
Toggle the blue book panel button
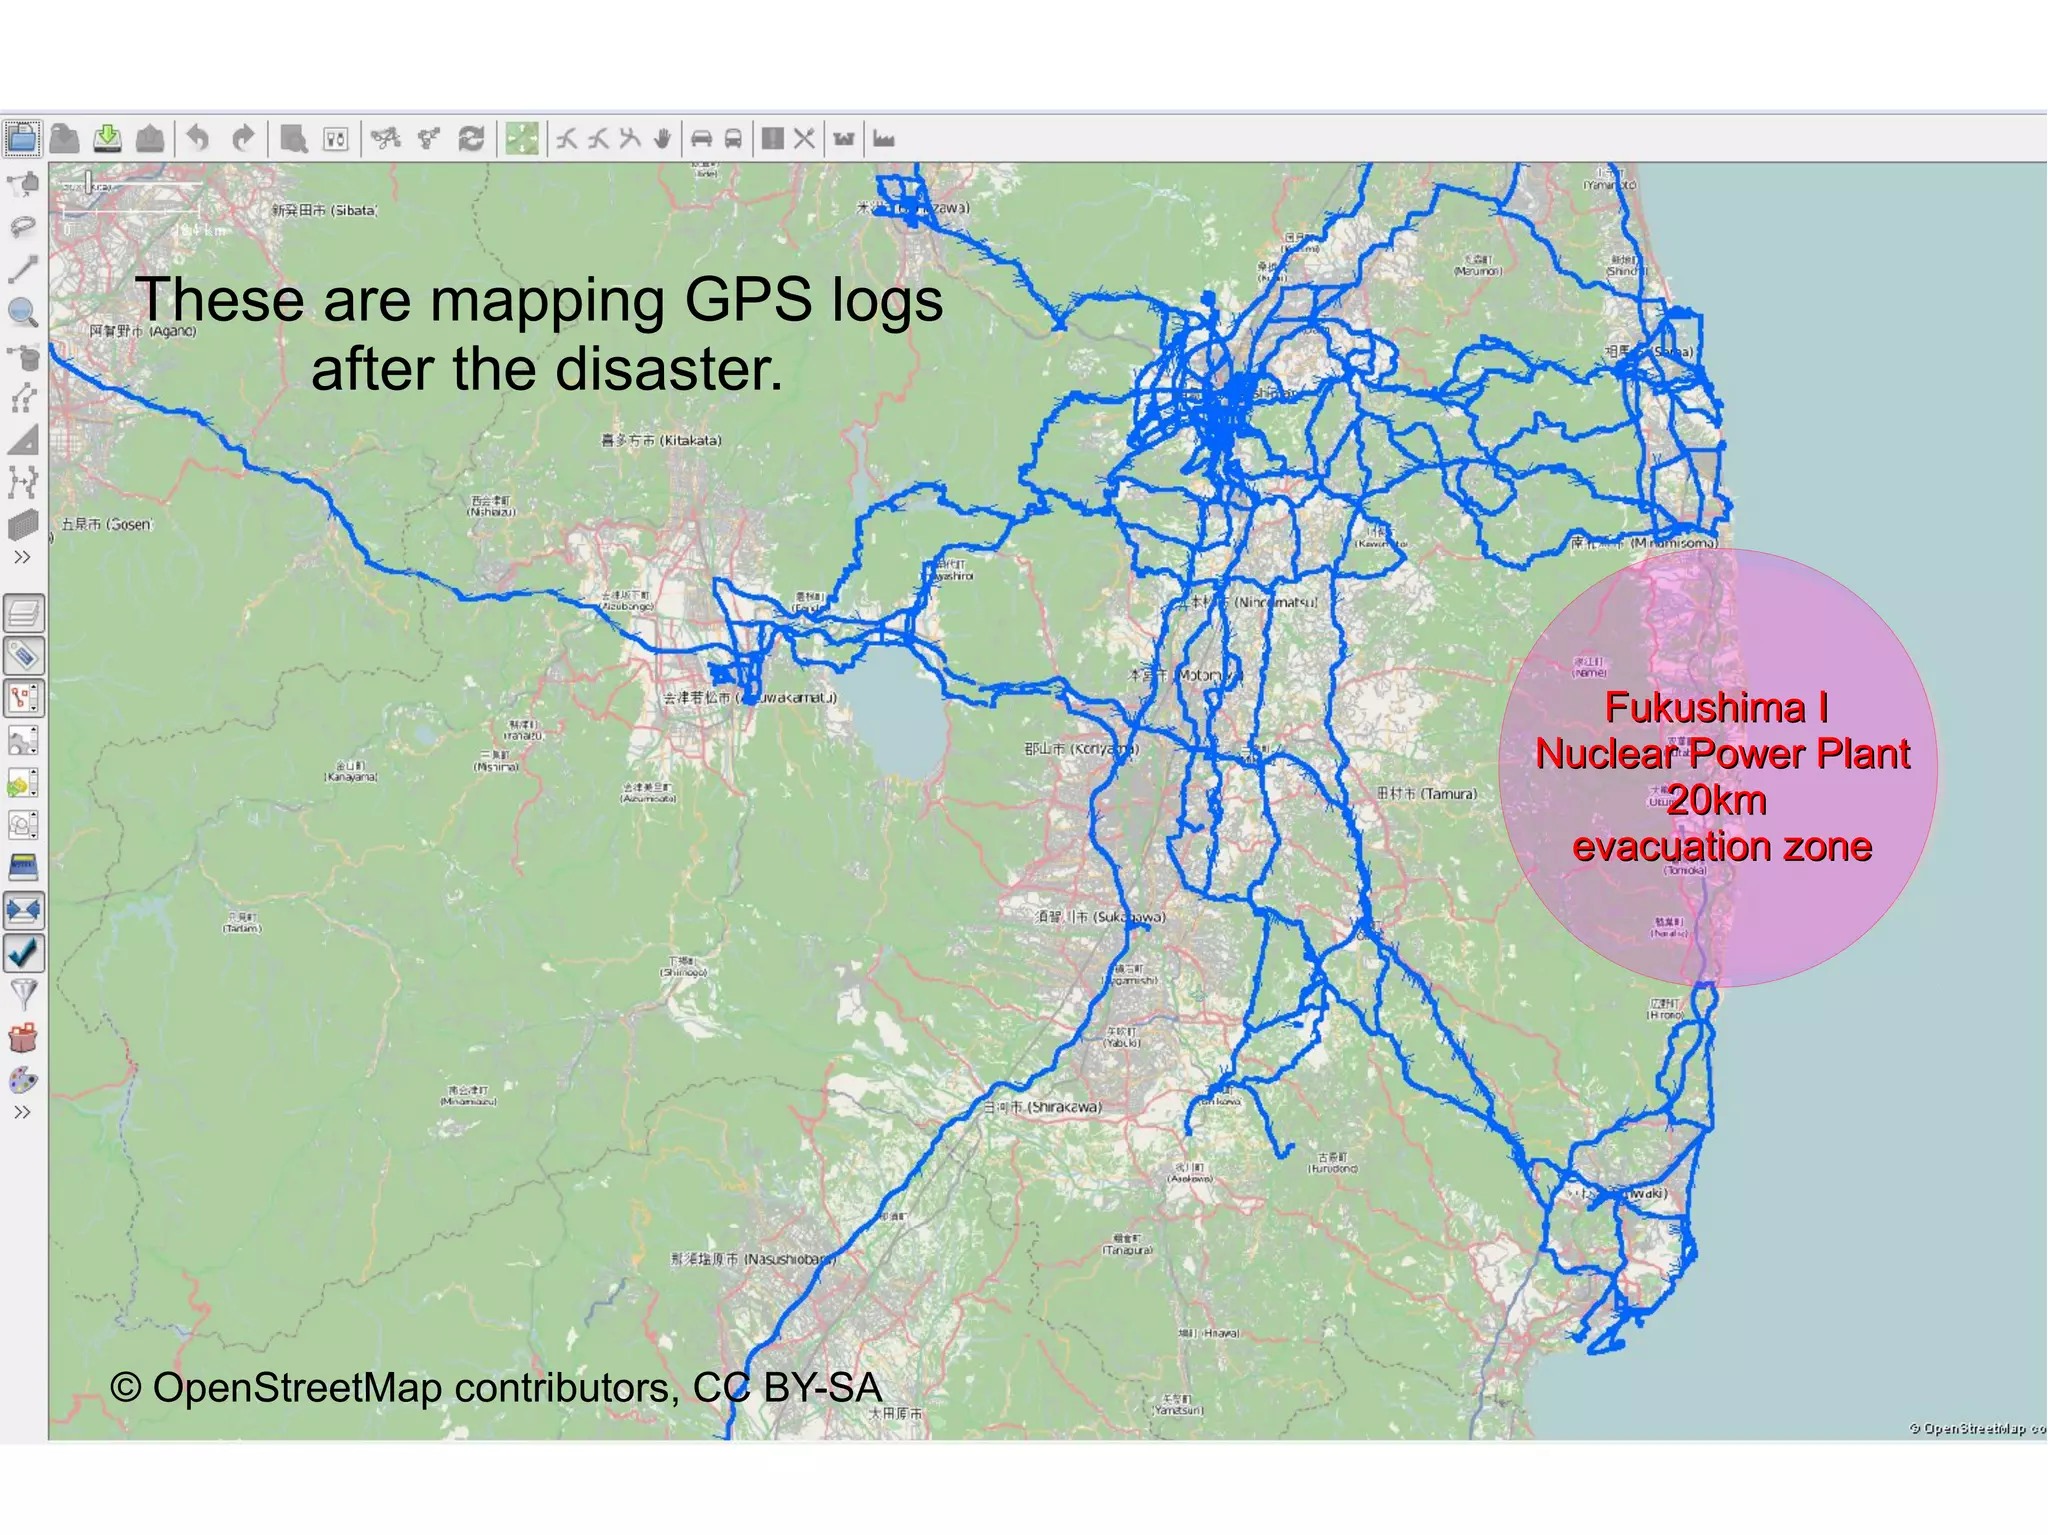24,866
